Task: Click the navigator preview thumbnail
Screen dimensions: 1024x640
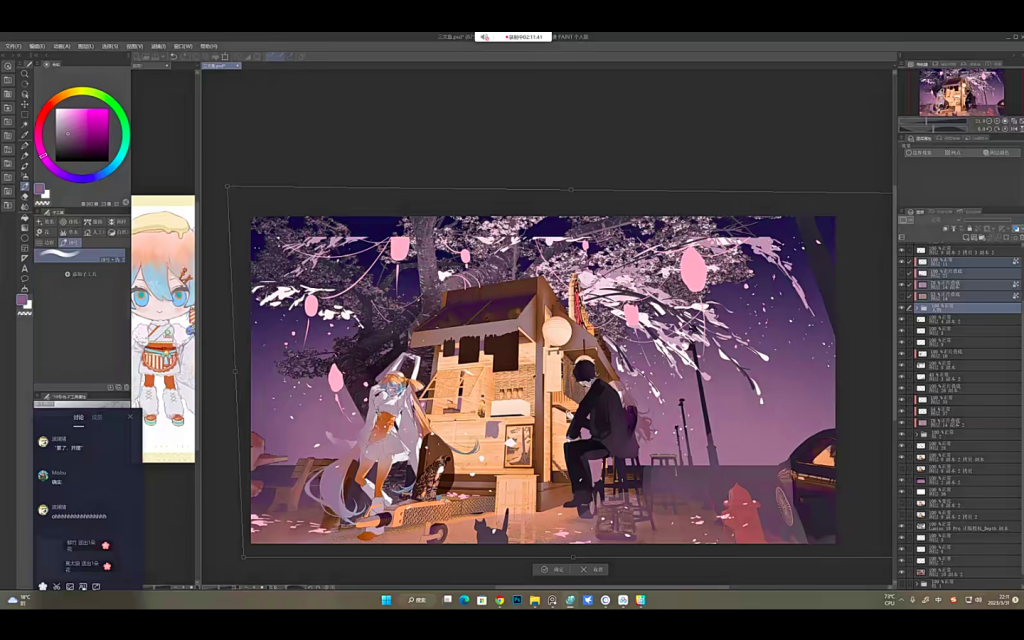Action: click(x=961, y=92)
